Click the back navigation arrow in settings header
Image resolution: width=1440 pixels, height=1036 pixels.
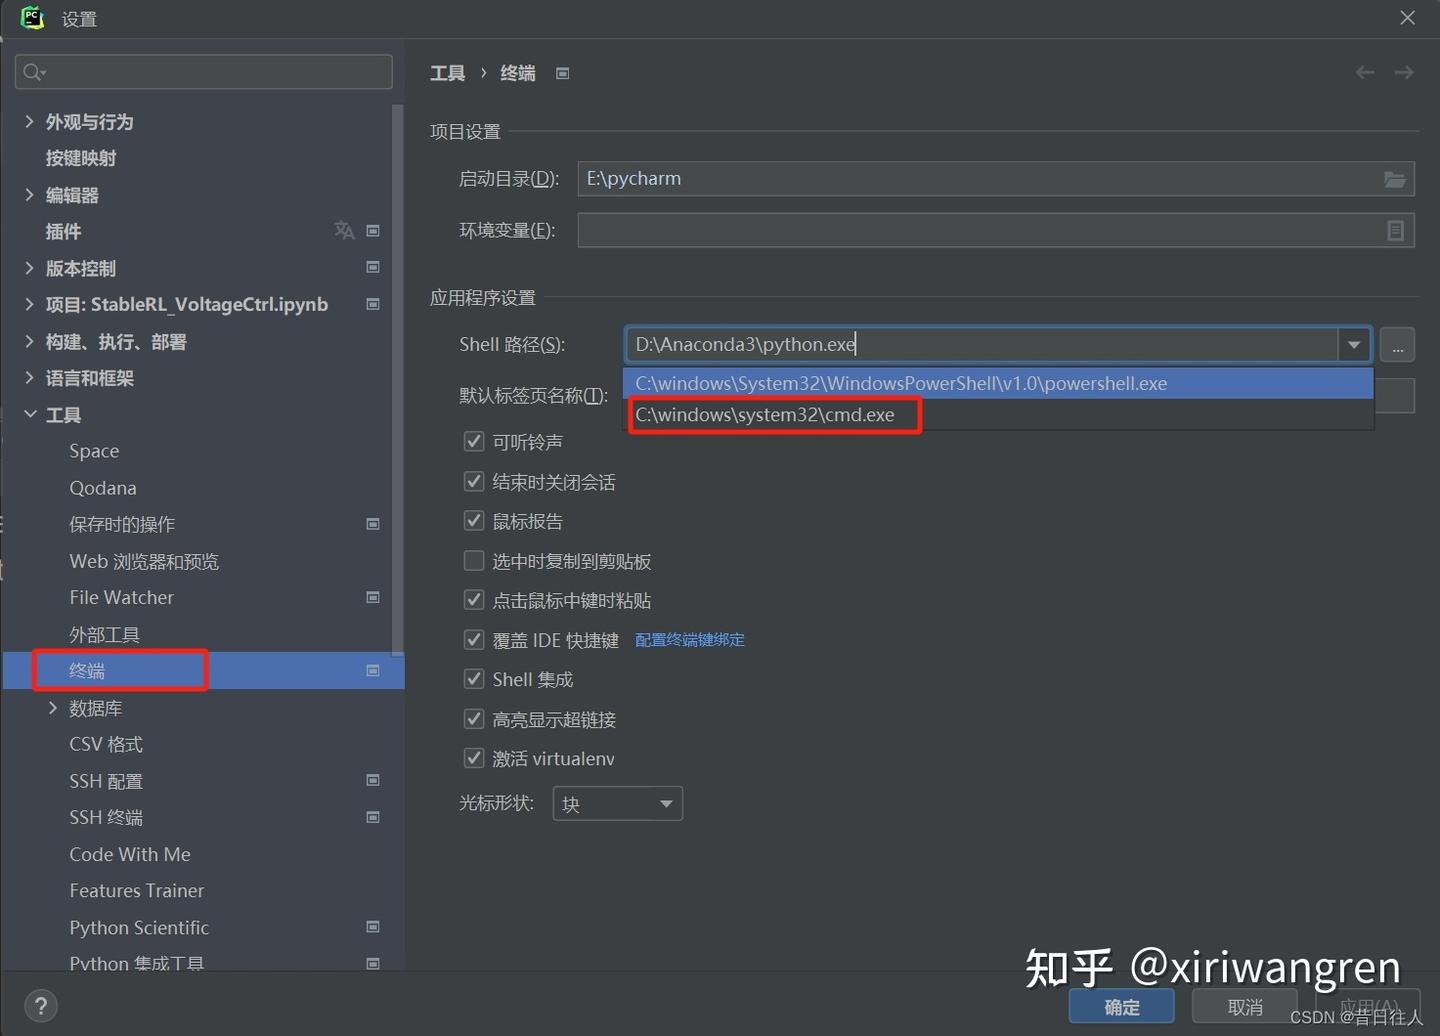[x=1364, y=72]
